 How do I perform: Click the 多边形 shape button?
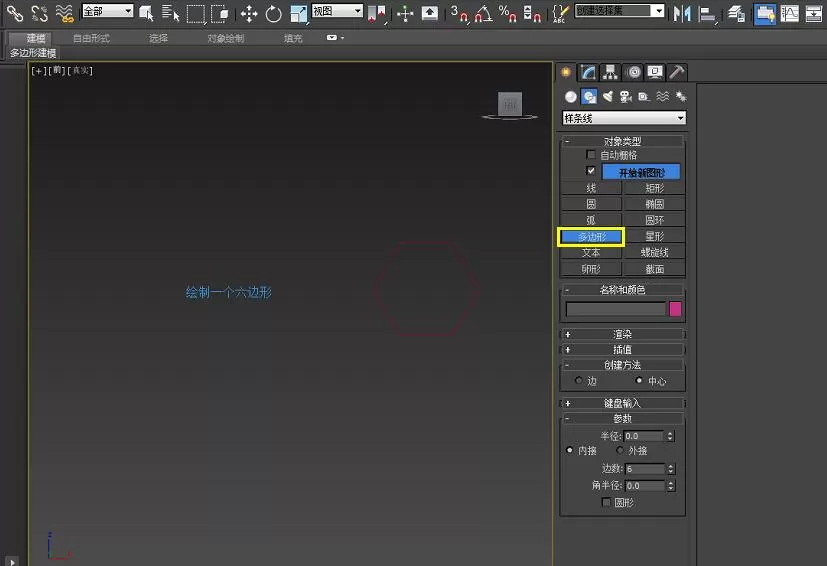591,237
